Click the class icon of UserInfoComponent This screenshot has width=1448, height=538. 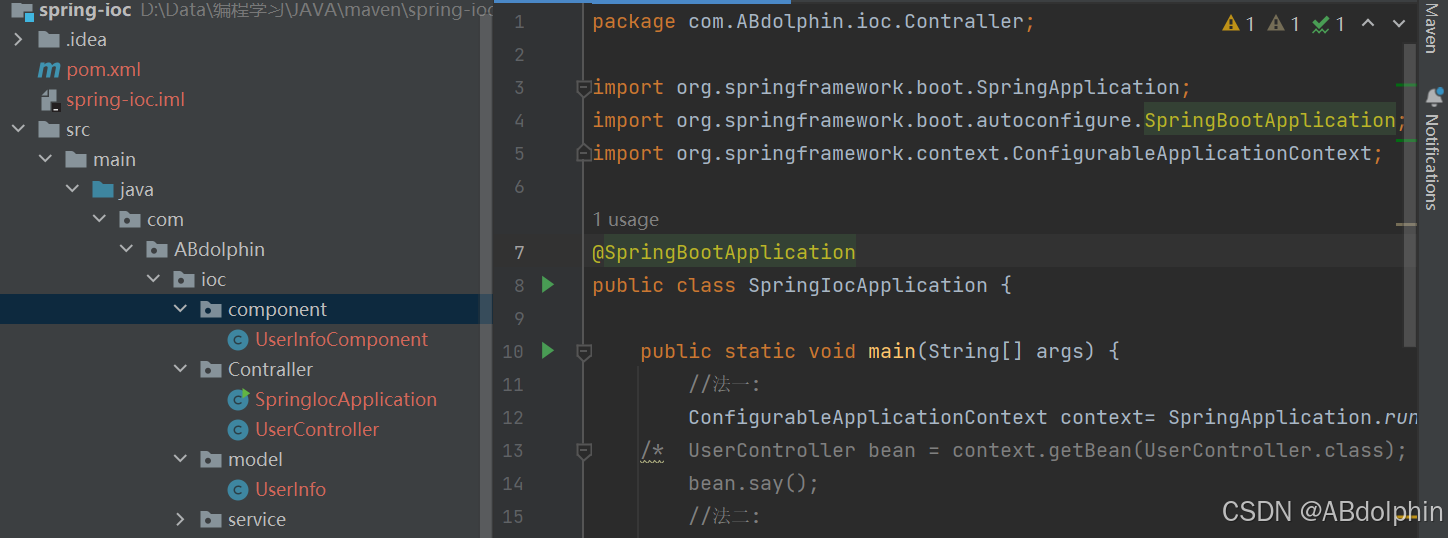[238, 340]
